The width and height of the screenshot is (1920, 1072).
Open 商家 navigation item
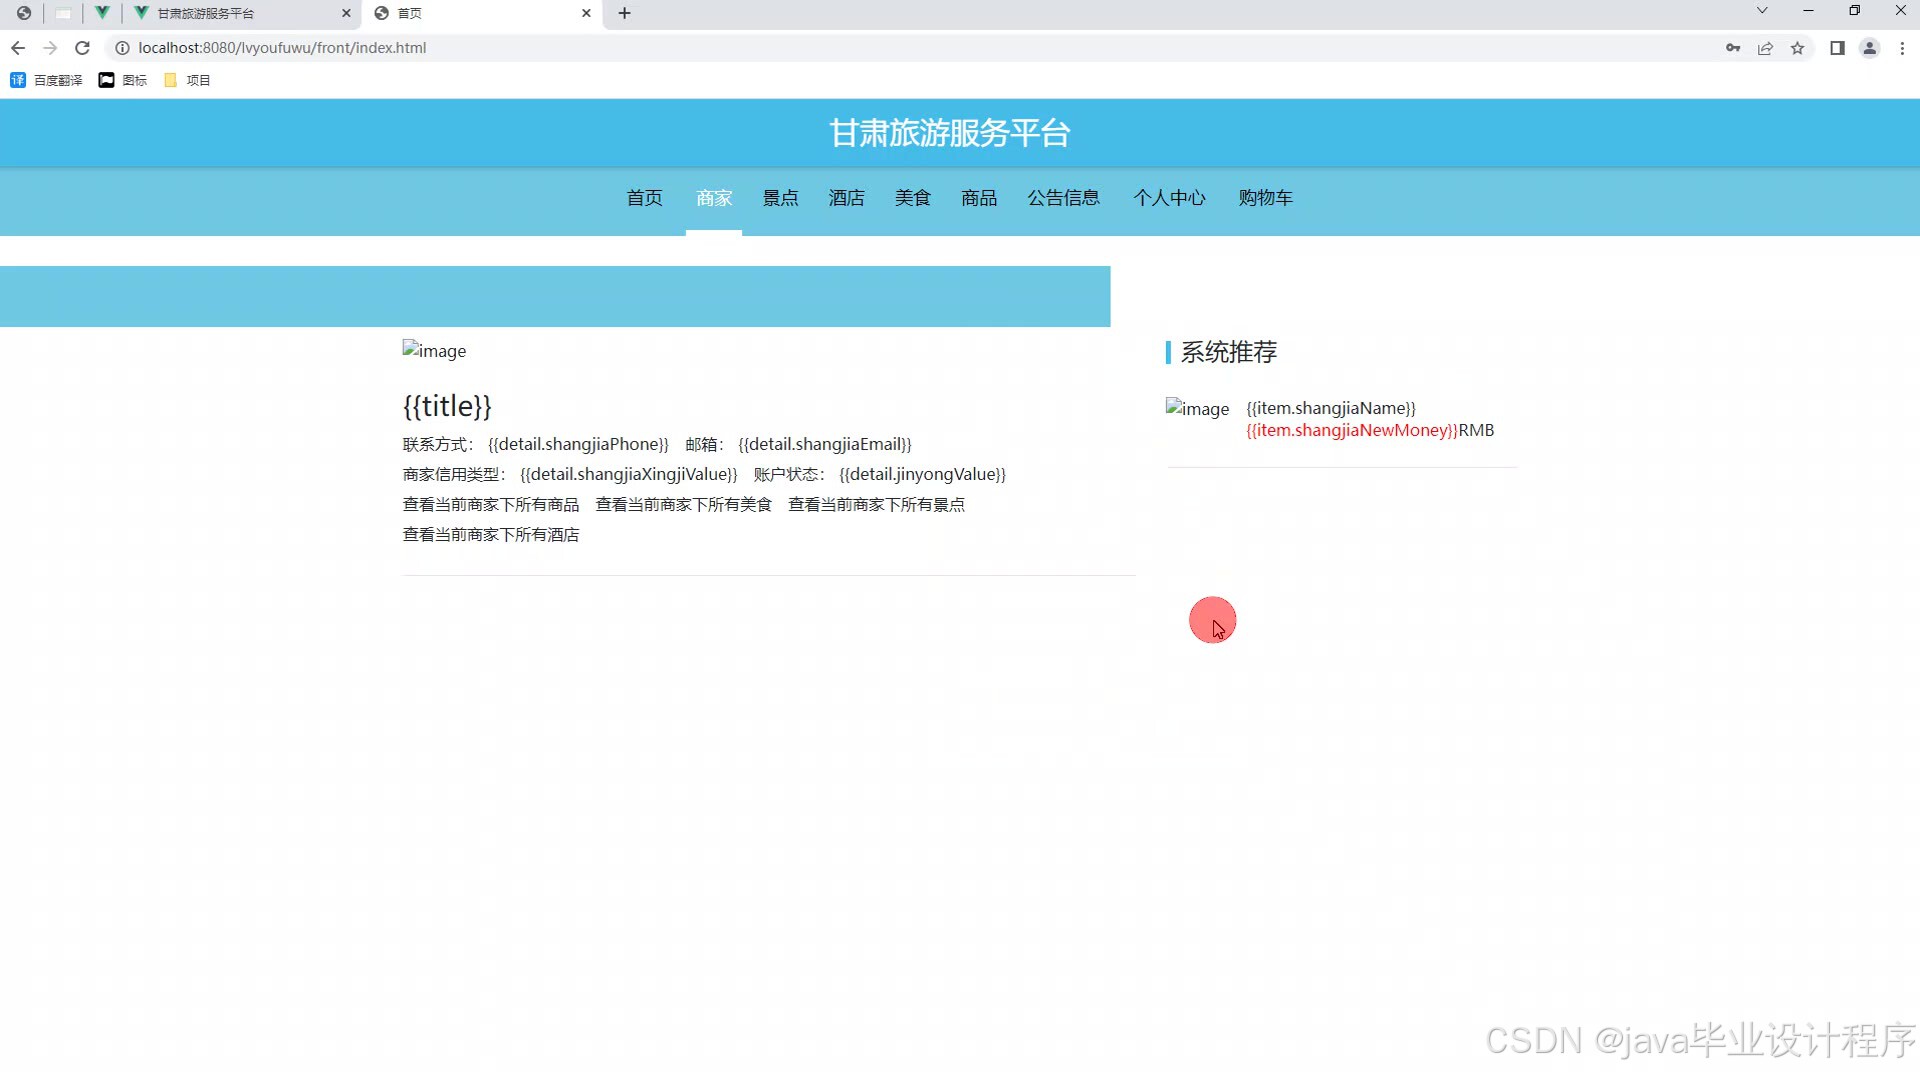click(714, 198)
